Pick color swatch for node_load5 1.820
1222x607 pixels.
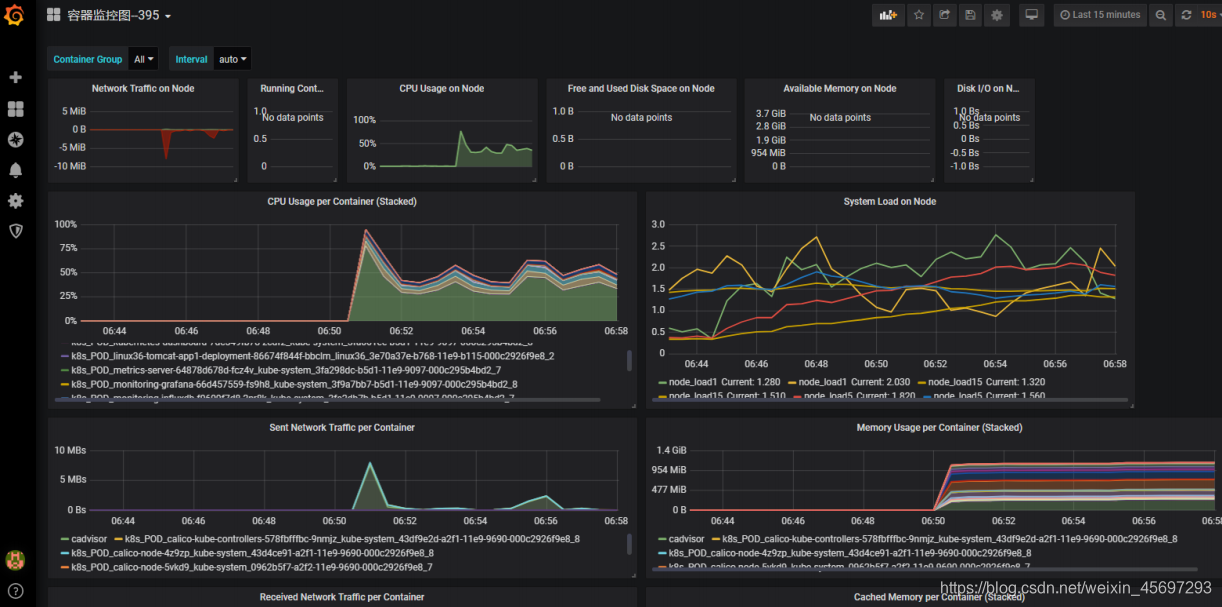pos(796,397)
